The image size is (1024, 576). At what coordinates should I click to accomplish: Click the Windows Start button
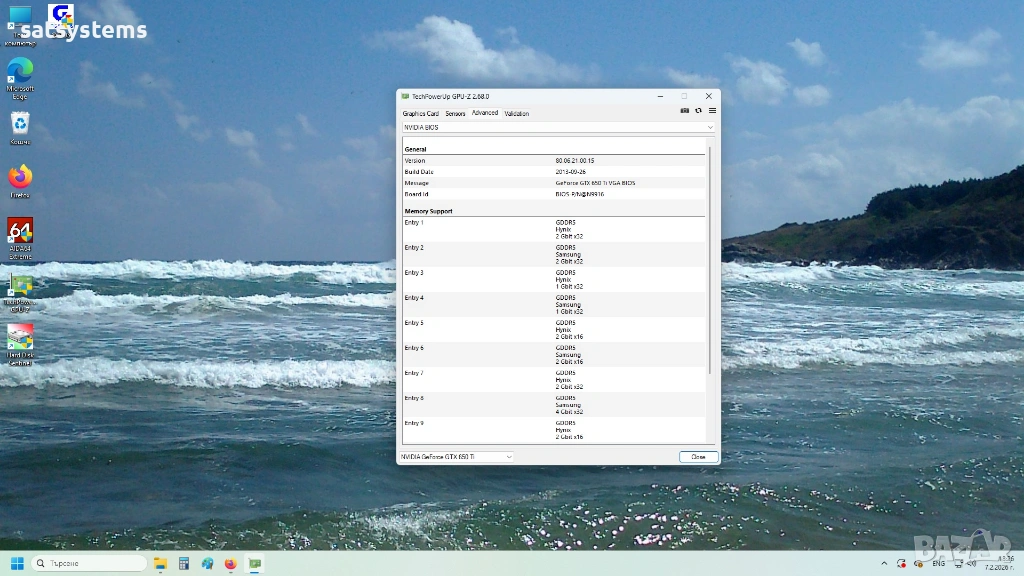click(x=17, y=564)
